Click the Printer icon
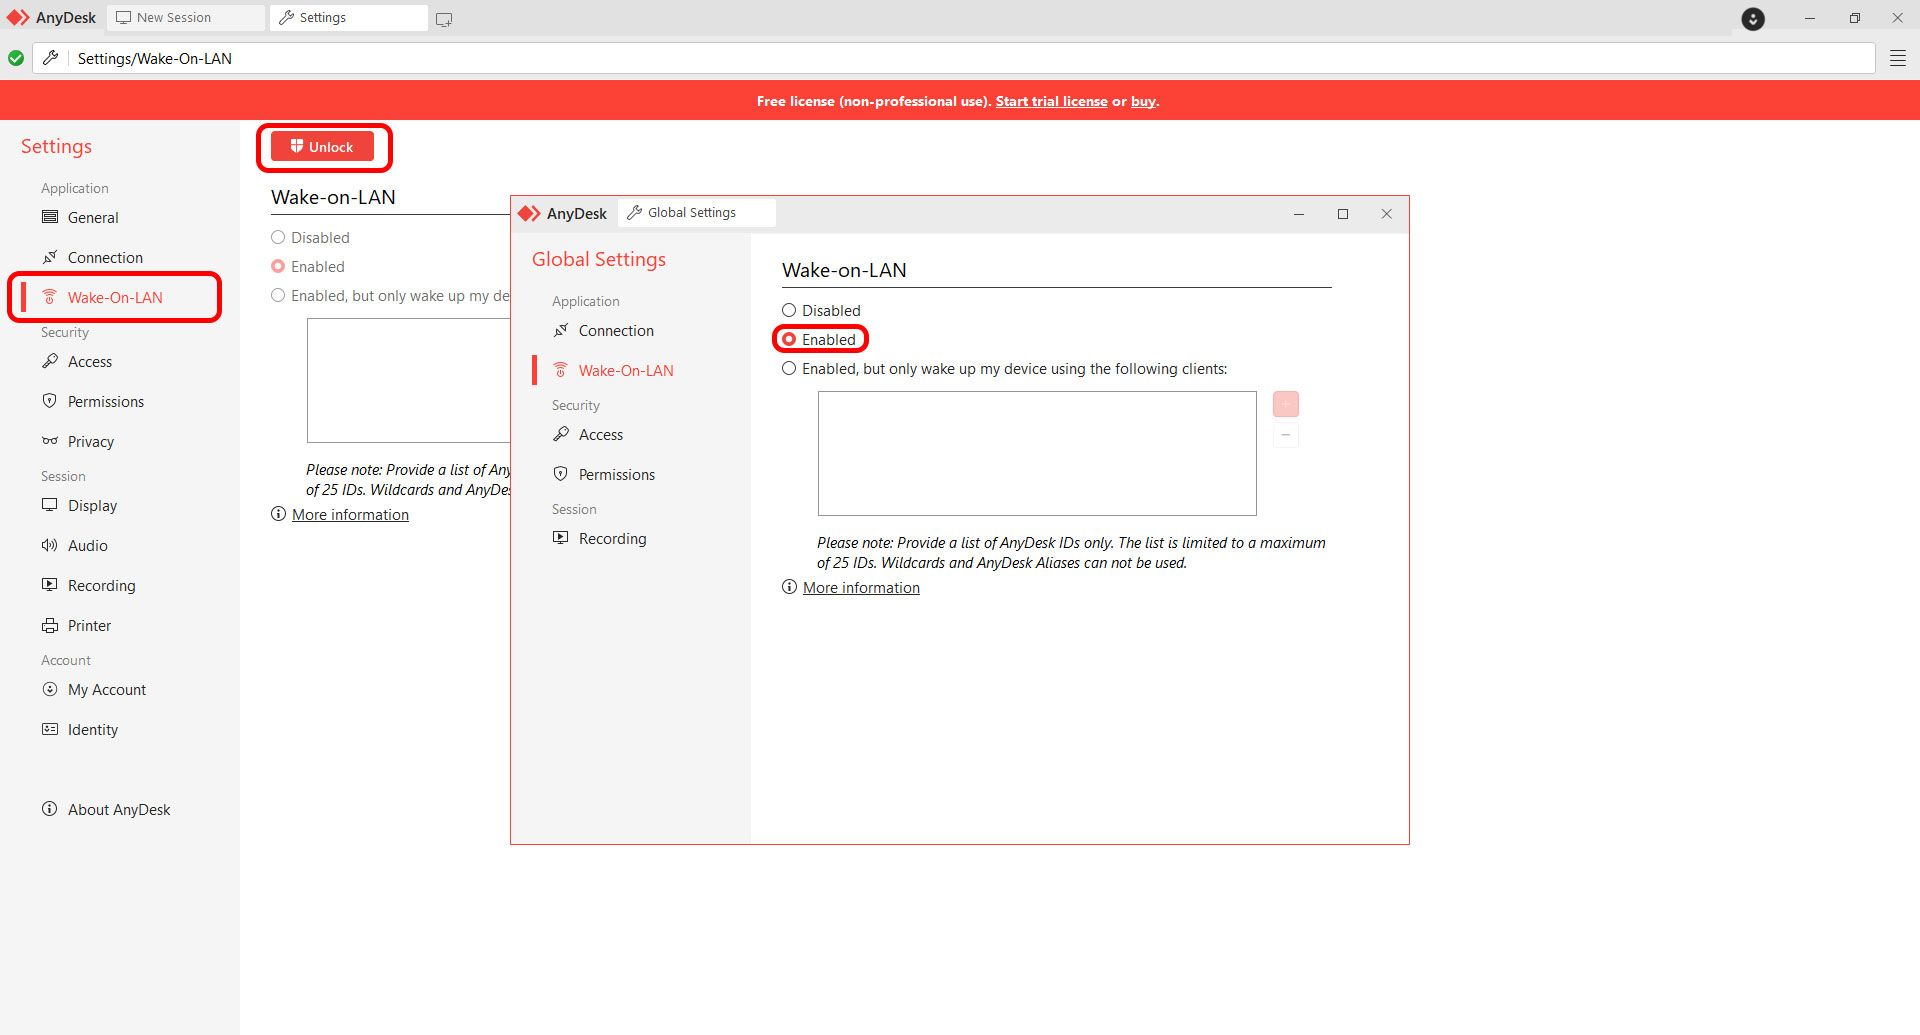 (x=50, y=625)
